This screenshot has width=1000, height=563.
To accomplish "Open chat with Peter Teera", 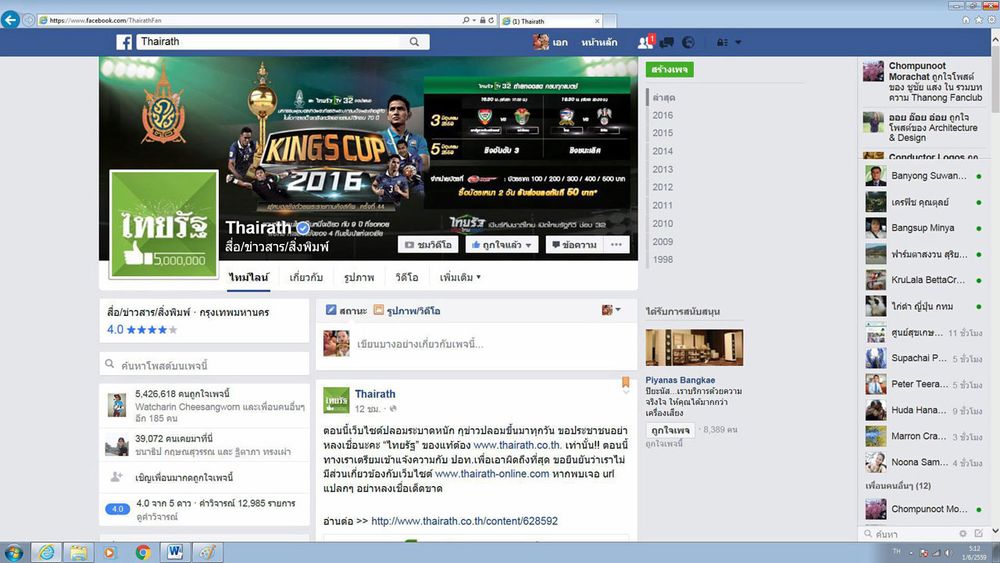I will pos(923,384).
